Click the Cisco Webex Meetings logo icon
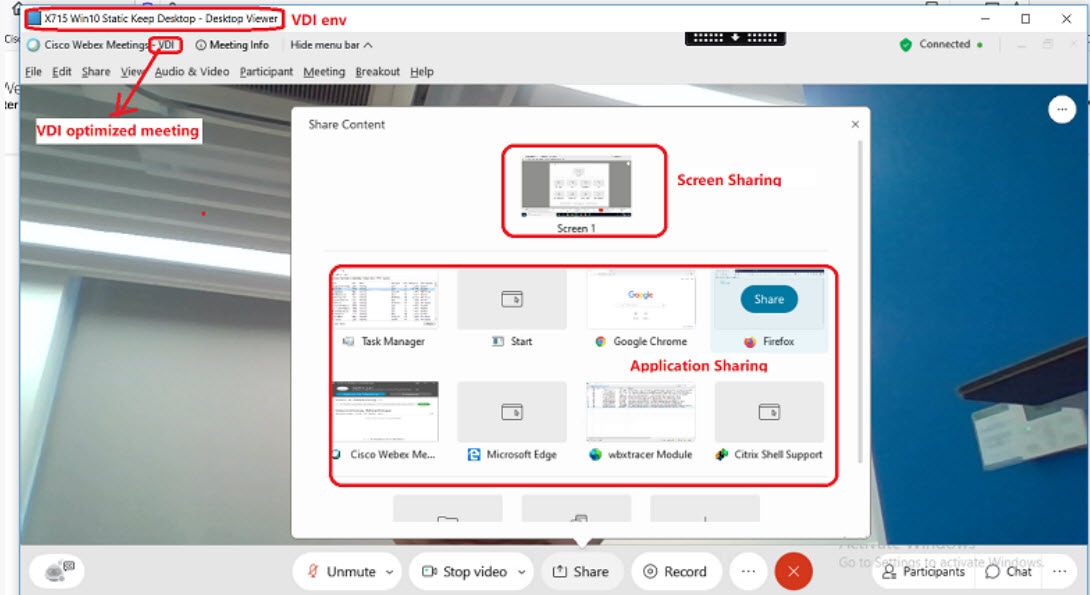Screen dimensions: 1090x595 click(33, 45)
